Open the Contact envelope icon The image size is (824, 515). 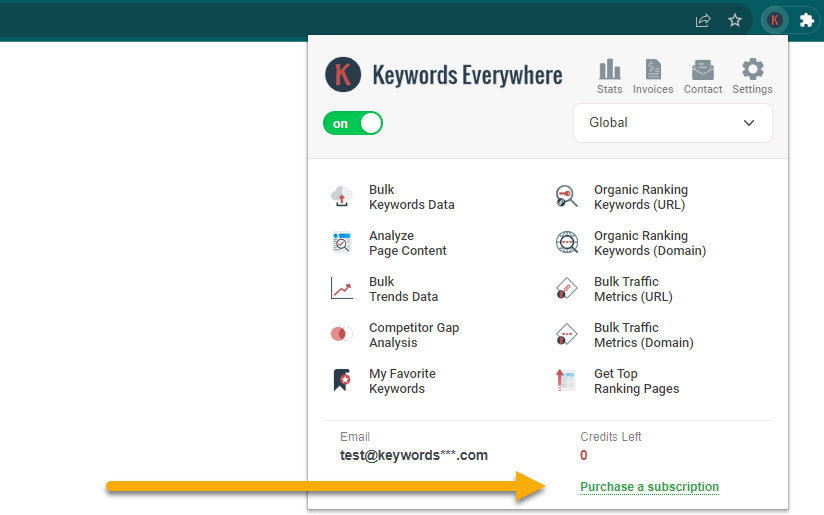click(703, 69)
